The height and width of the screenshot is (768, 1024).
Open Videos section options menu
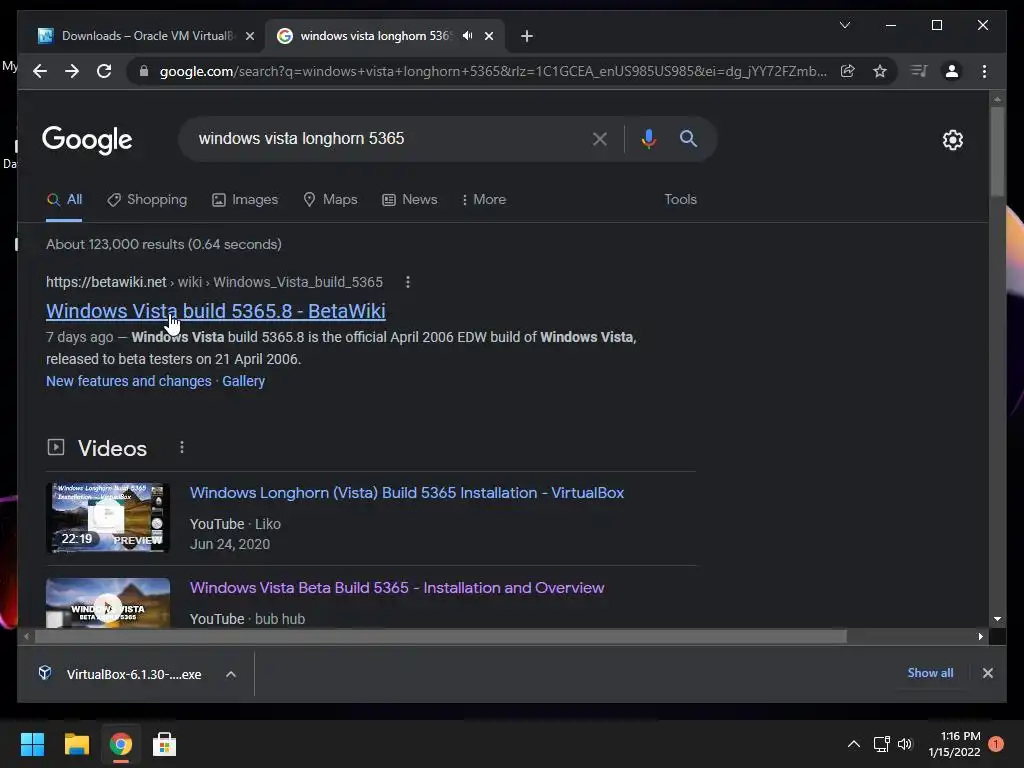click(x=182, y=447)
